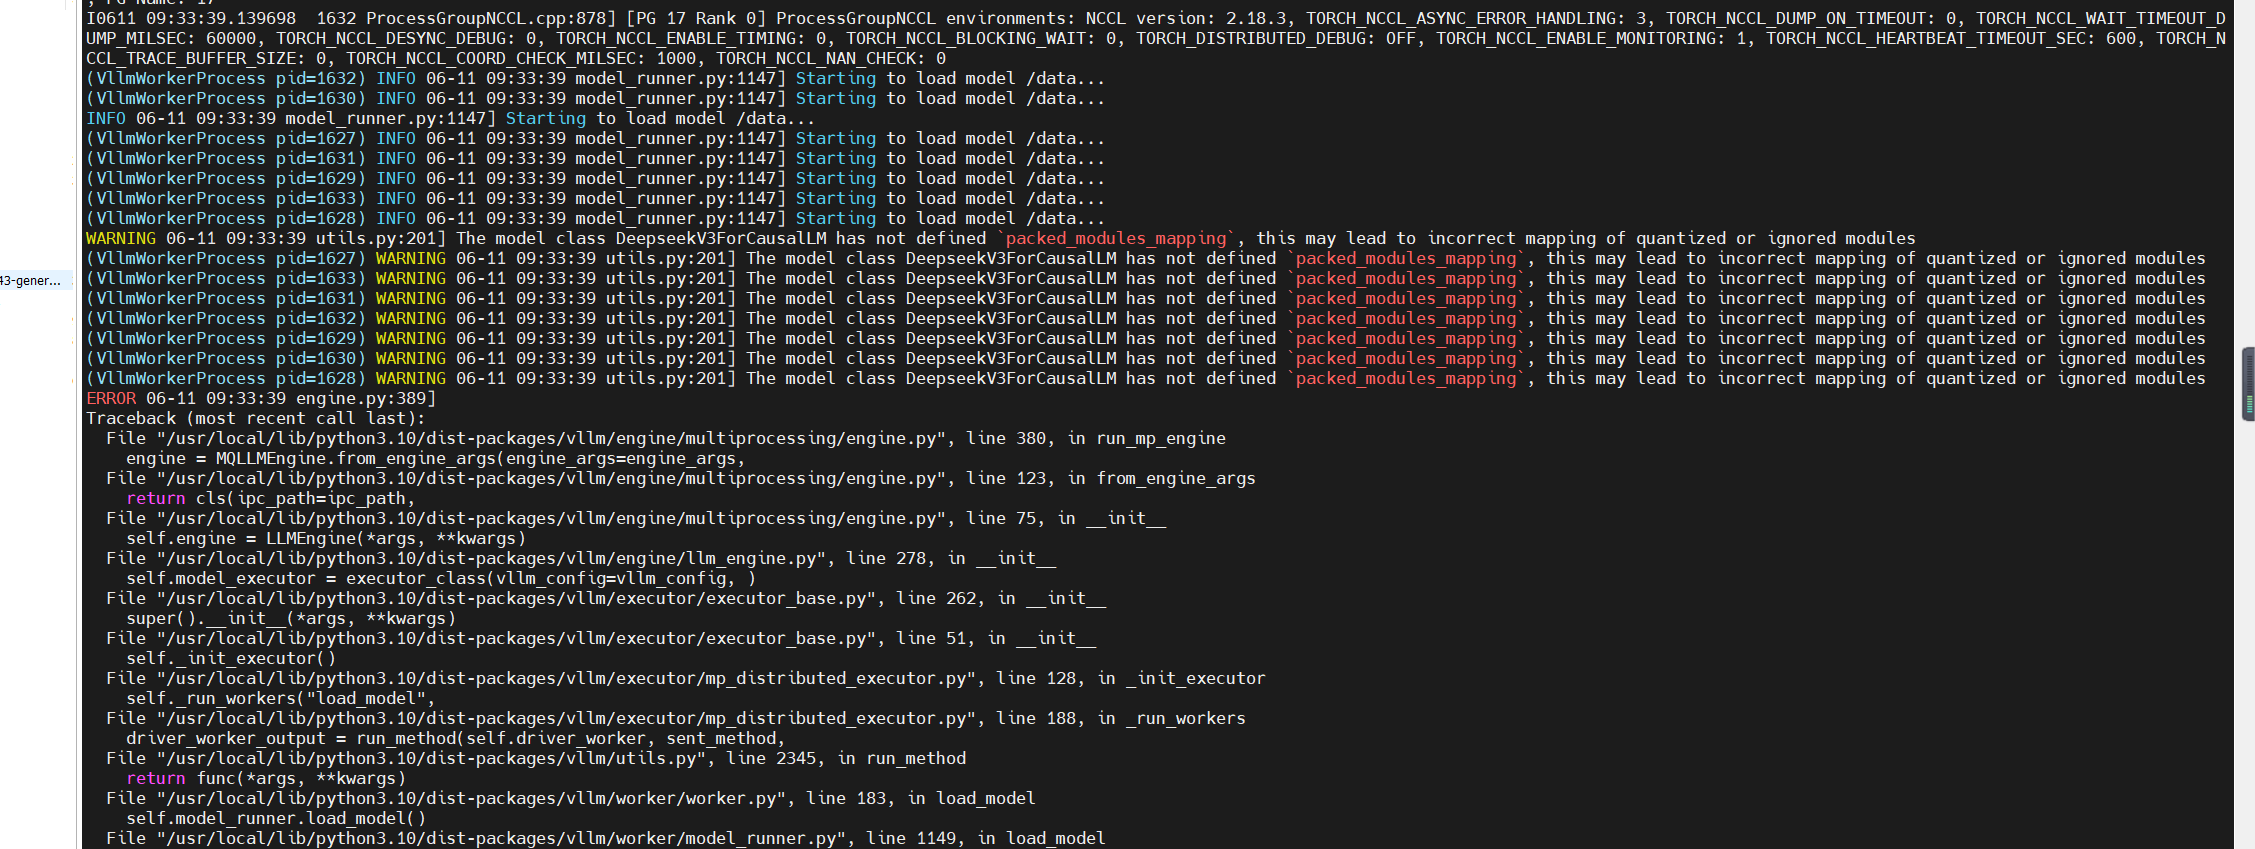Click 'self.engine = LLMEngine(*args, **kwargs)' line
Viewport: 2255px width, 849px height.
point(326,538)
